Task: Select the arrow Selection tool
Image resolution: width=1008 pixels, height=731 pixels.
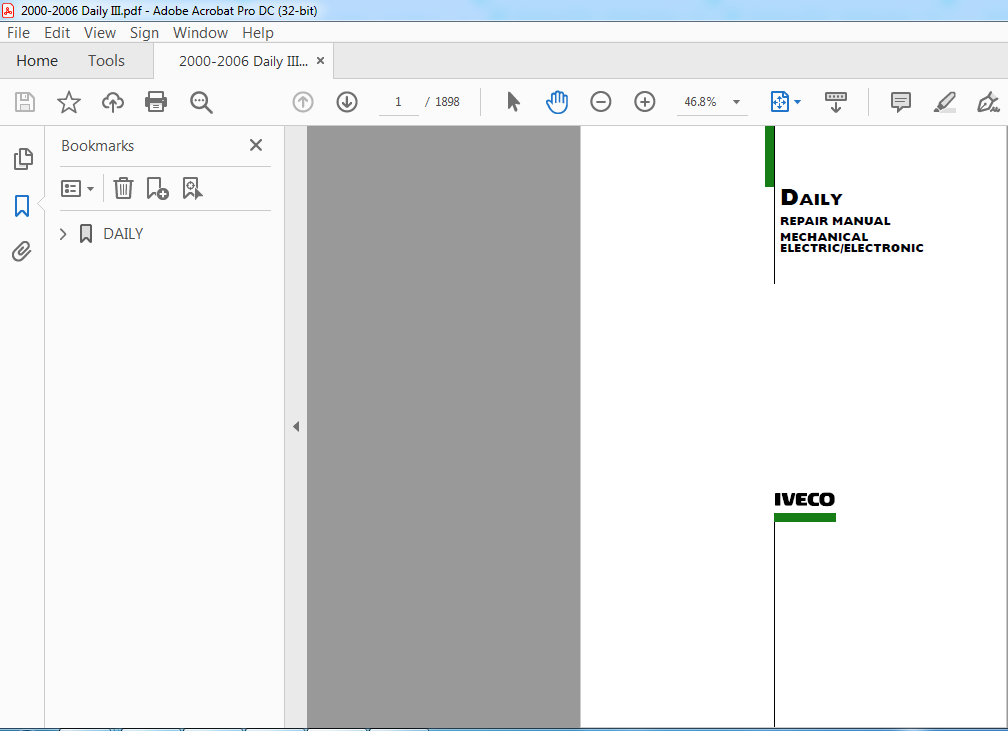Action: pyautogui.click(x=513, y=102)
